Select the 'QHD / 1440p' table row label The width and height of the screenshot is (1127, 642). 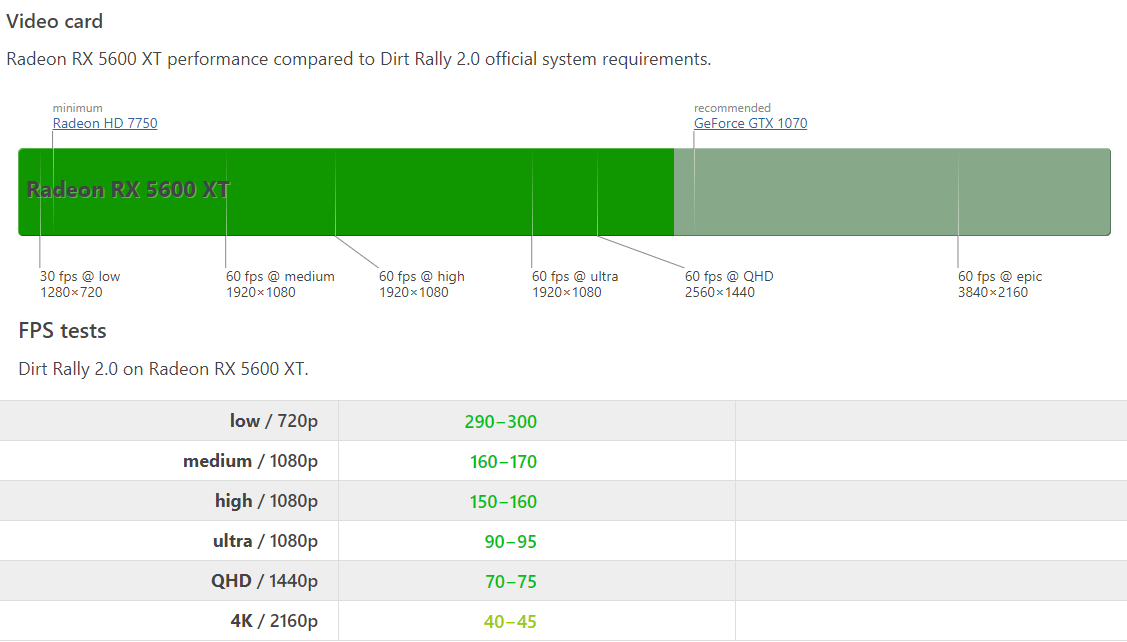click(x=264, y=581)
